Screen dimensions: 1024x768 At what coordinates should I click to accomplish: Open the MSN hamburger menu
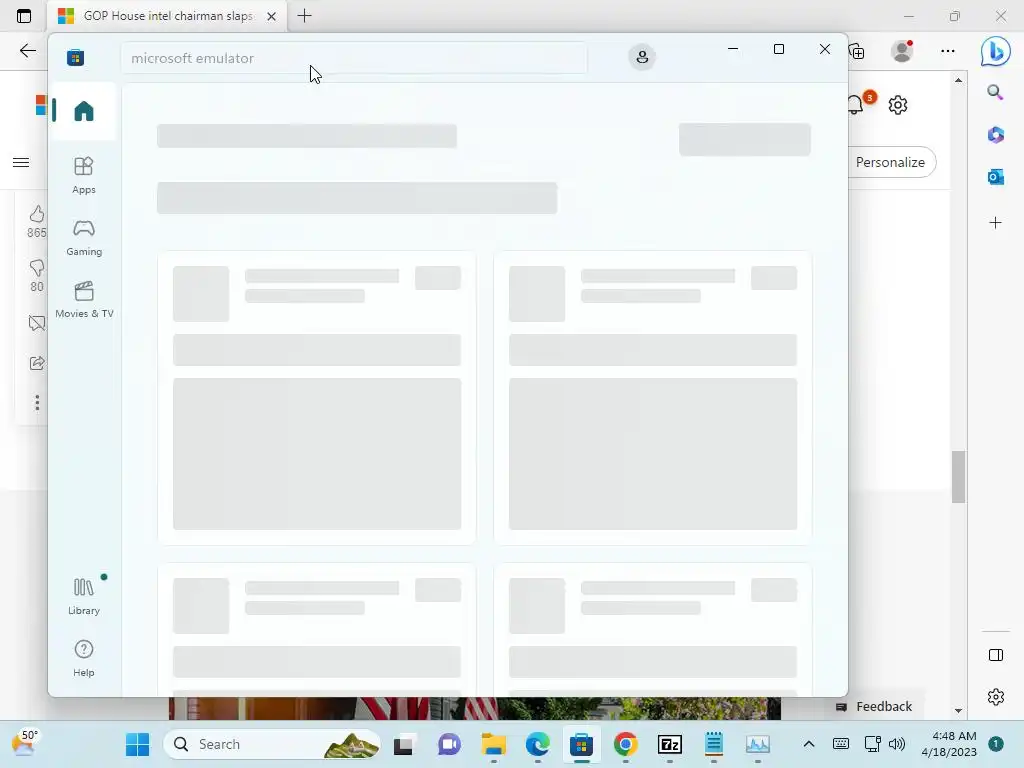pos(21,163)
